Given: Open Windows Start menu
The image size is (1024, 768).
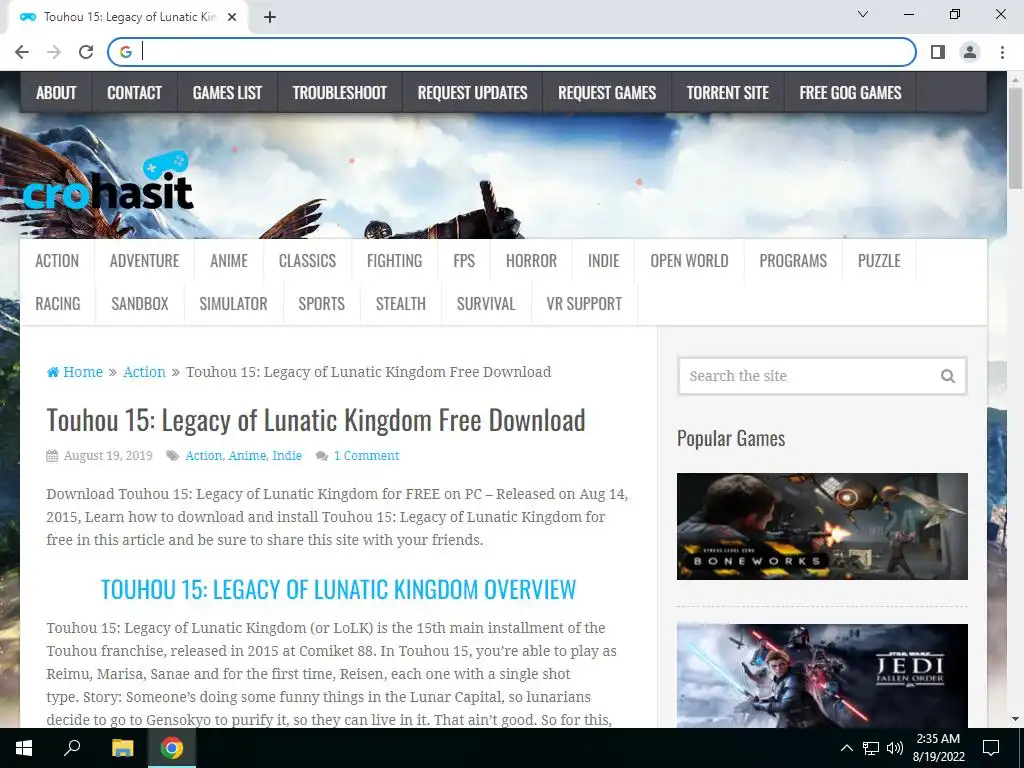Looking at the screenshot, I should [x=24, y=748].
